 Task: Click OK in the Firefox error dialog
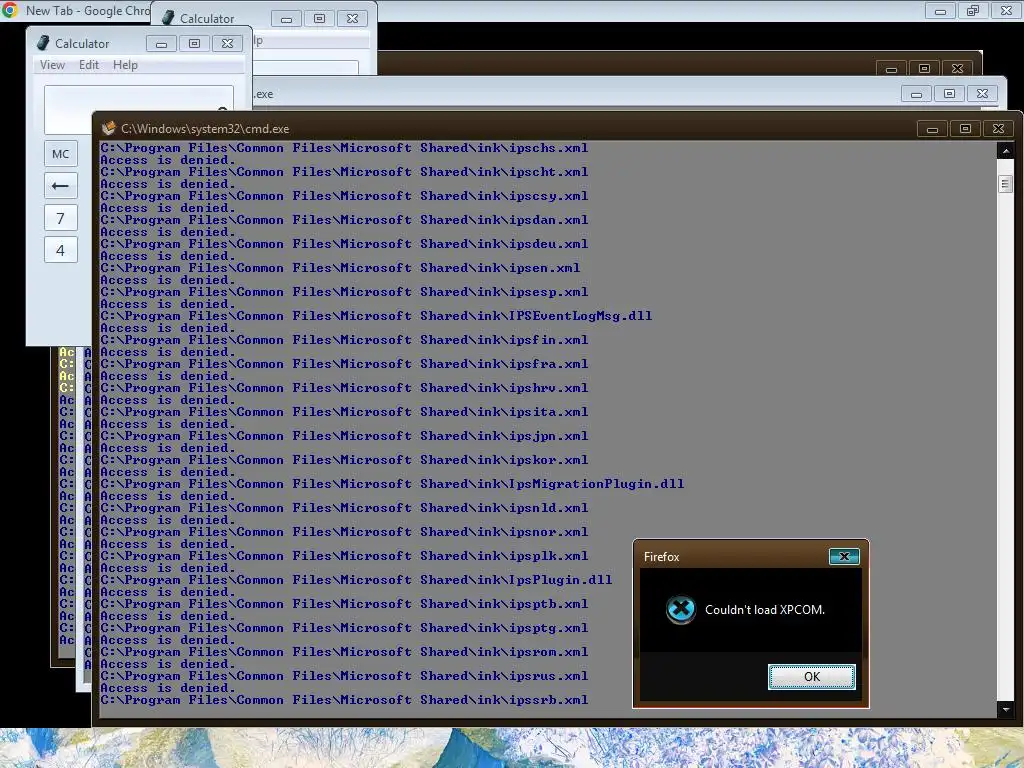pyautogui.click(x=812, y=677)
